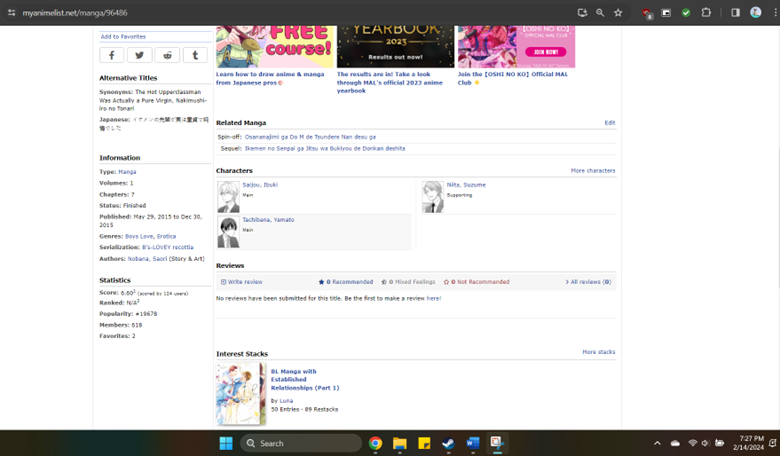The image size is (780, 456).
Task: Open All reviews link
Action: point(588,282)
